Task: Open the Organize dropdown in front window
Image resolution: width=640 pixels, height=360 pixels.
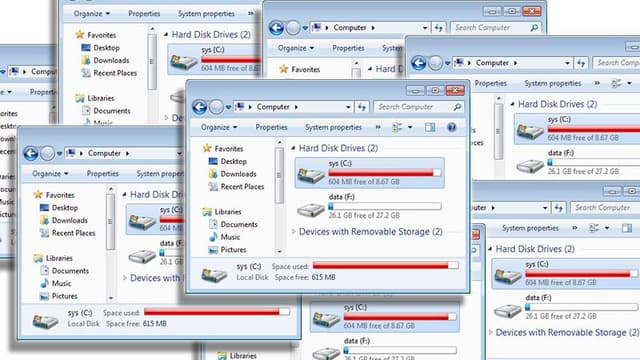Action: click(x=219, y=127)
